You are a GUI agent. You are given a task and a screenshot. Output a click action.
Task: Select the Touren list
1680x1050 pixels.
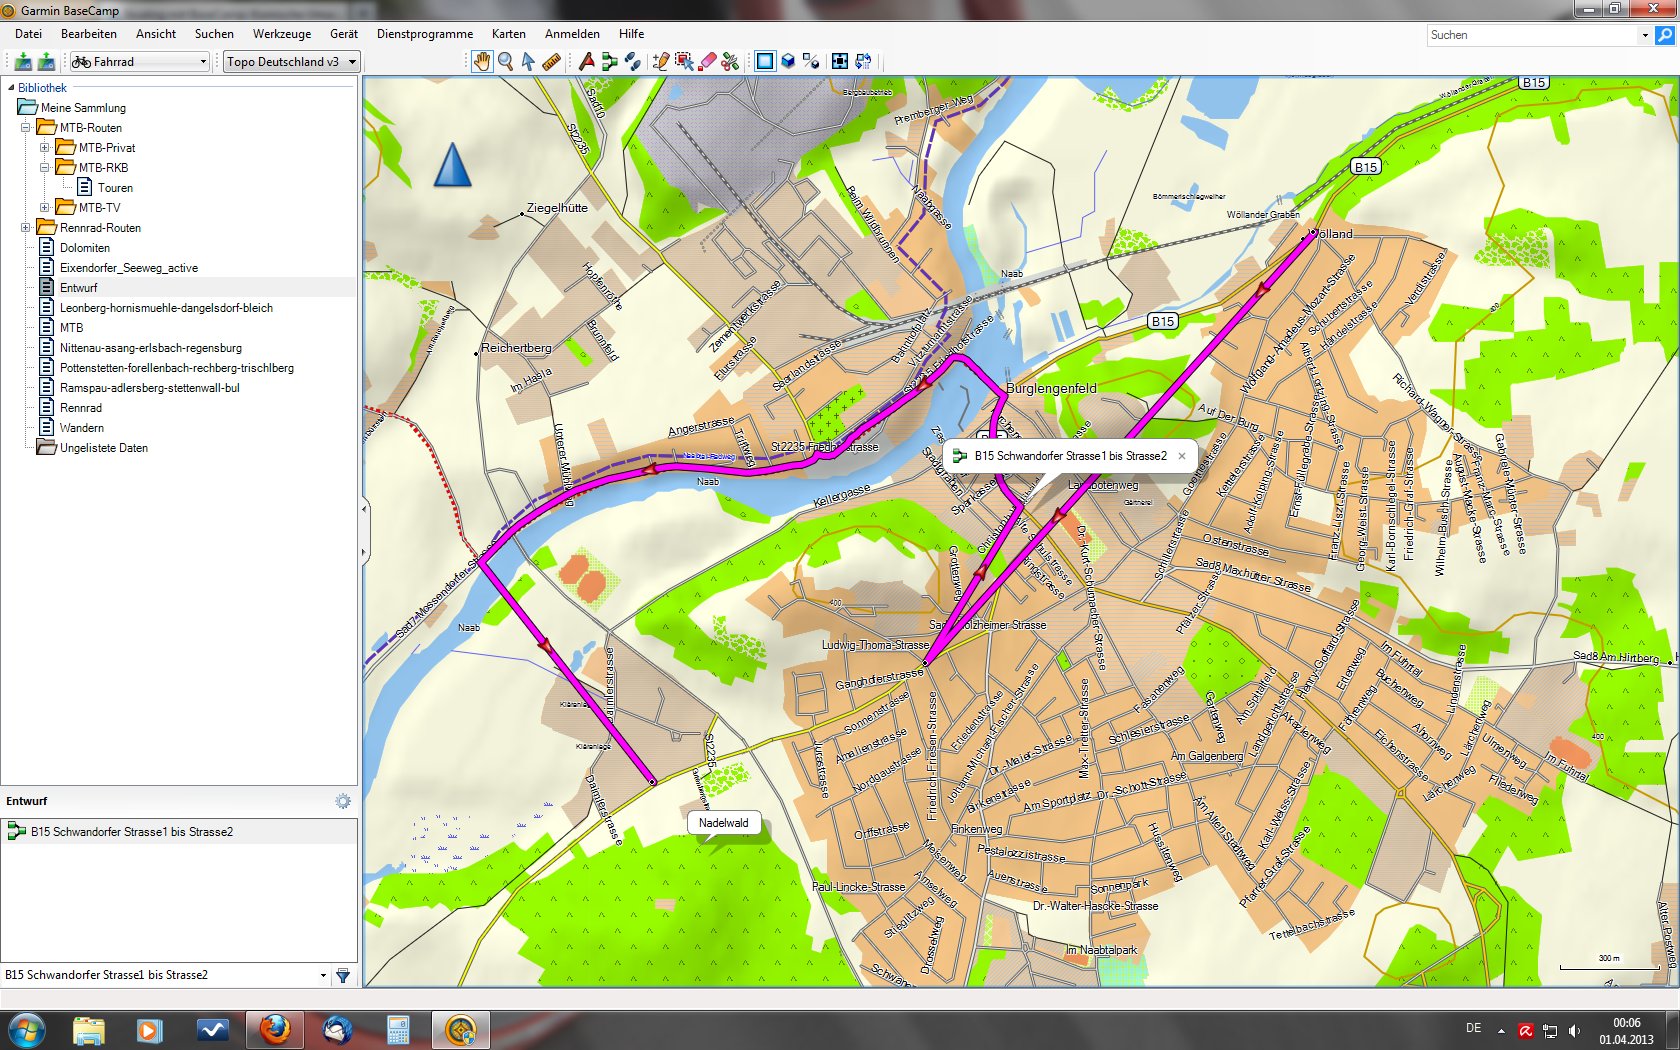point(115,188)
